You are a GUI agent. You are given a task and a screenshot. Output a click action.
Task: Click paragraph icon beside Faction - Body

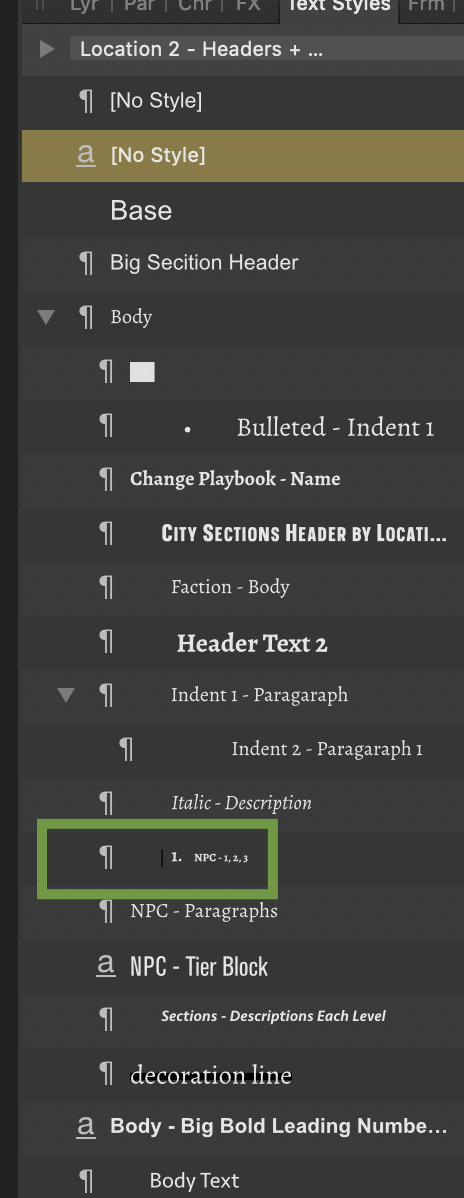pos(107,587)
